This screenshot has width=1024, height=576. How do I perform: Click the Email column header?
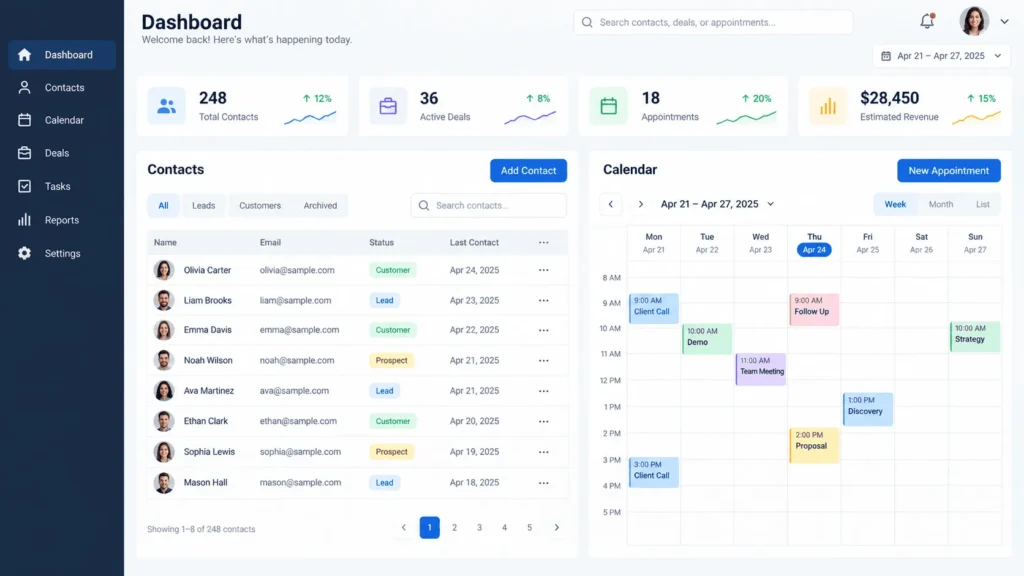[x=270, y=242]
